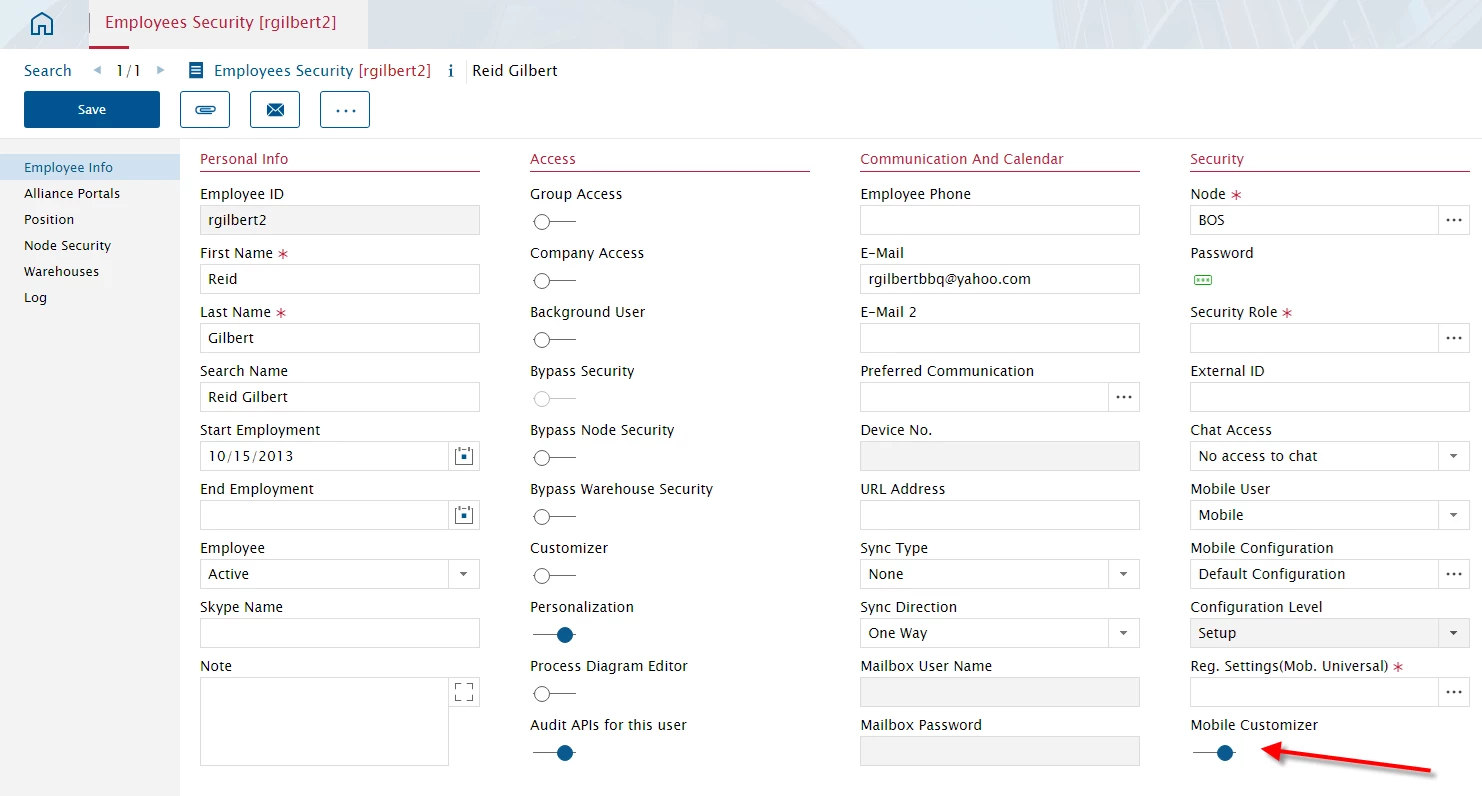Click the envelope email icon button
1482x796 pixels.
[x=275, y=110]
